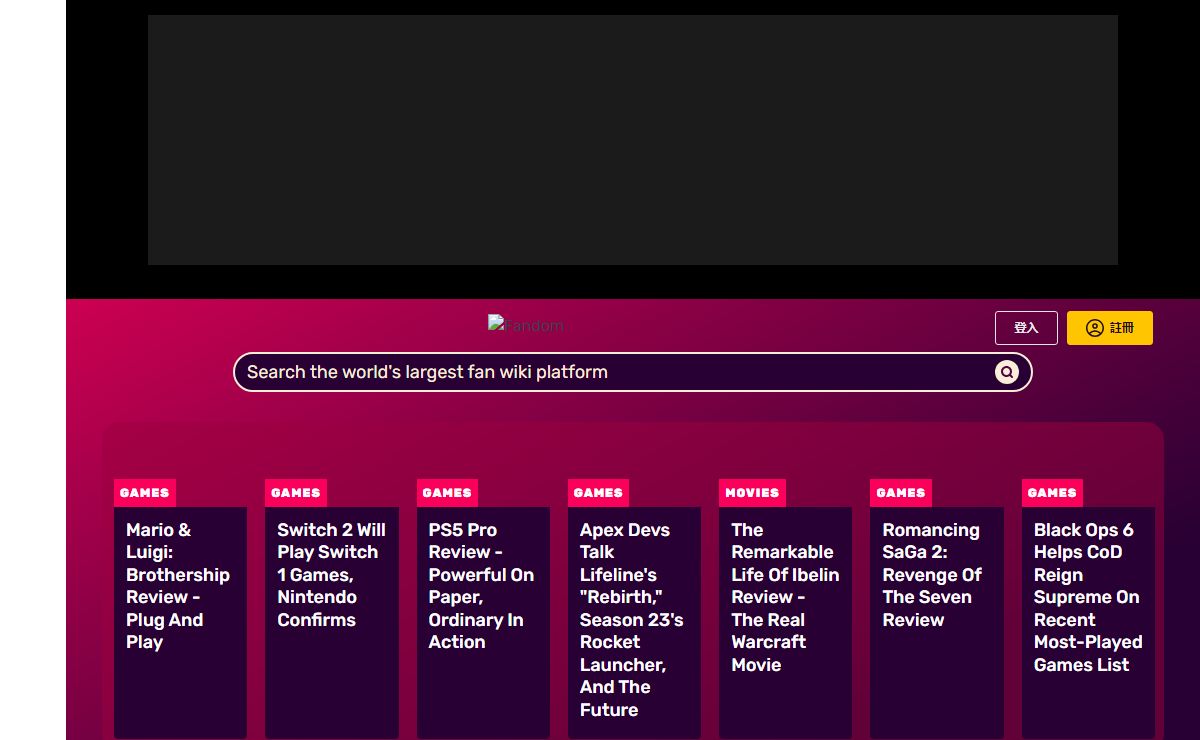The width and height of the screenshot is (1200, 740).
Task: Click the search magnifier icon
Action: click(x=1007, y=372)
